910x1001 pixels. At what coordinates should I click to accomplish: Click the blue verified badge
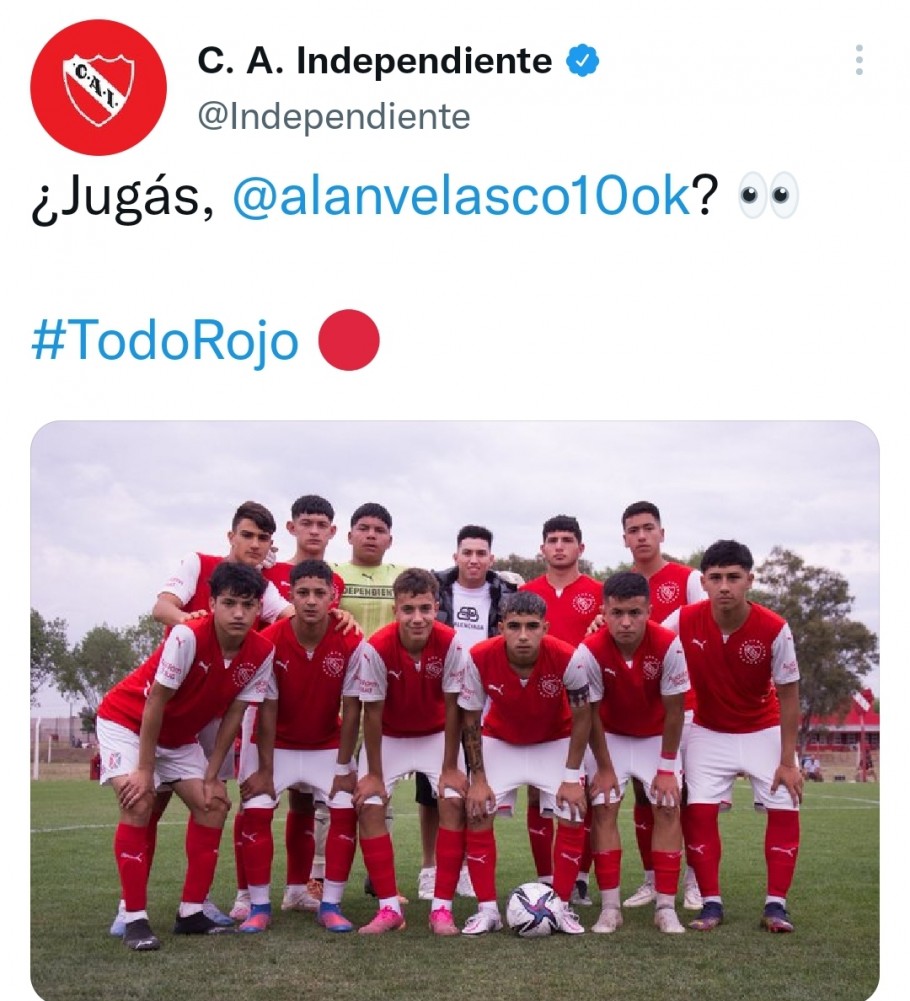pyautogui.click(x=582, y=61)
